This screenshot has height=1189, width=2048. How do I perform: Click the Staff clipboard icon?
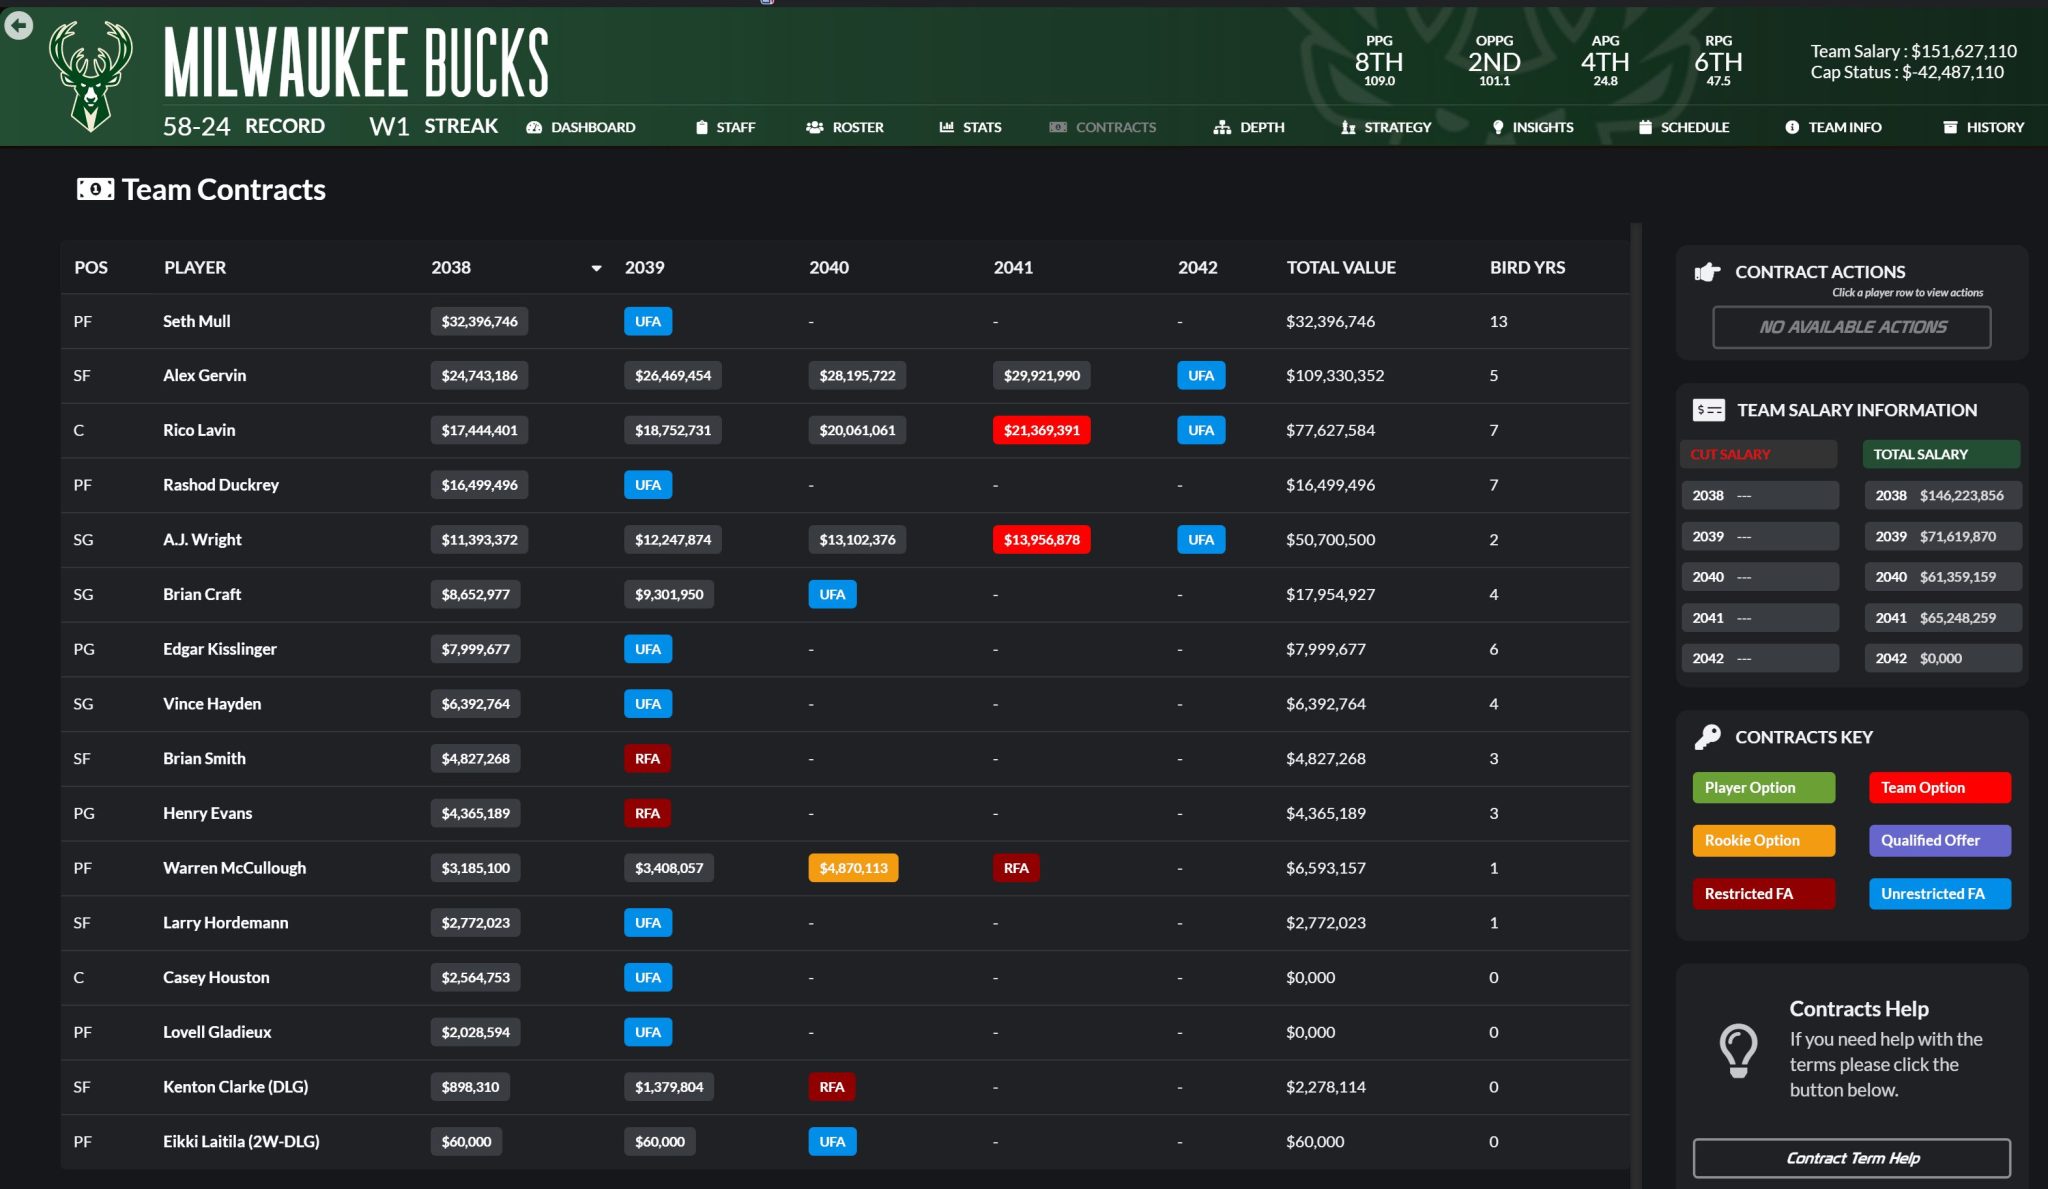pos(701,128)
